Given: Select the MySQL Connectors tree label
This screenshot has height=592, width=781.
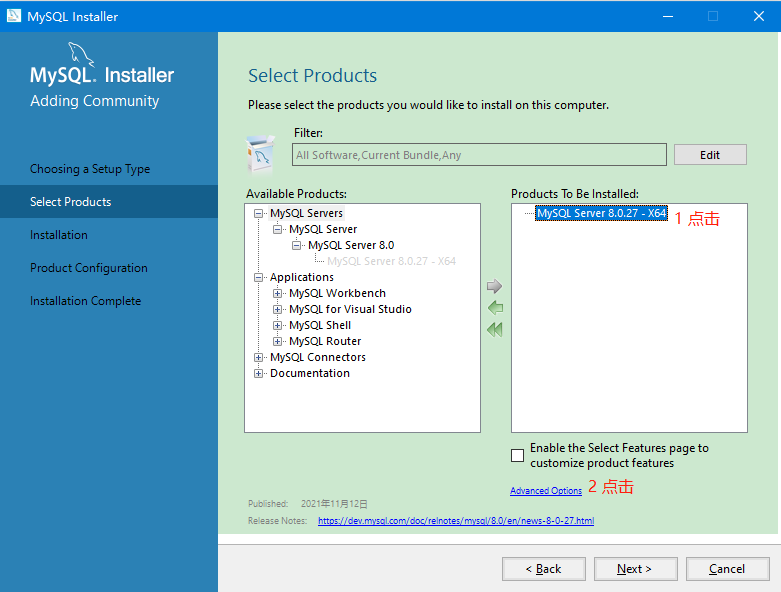Looking at the screenshot, I should pyautogui.click(x=318, y=356).
